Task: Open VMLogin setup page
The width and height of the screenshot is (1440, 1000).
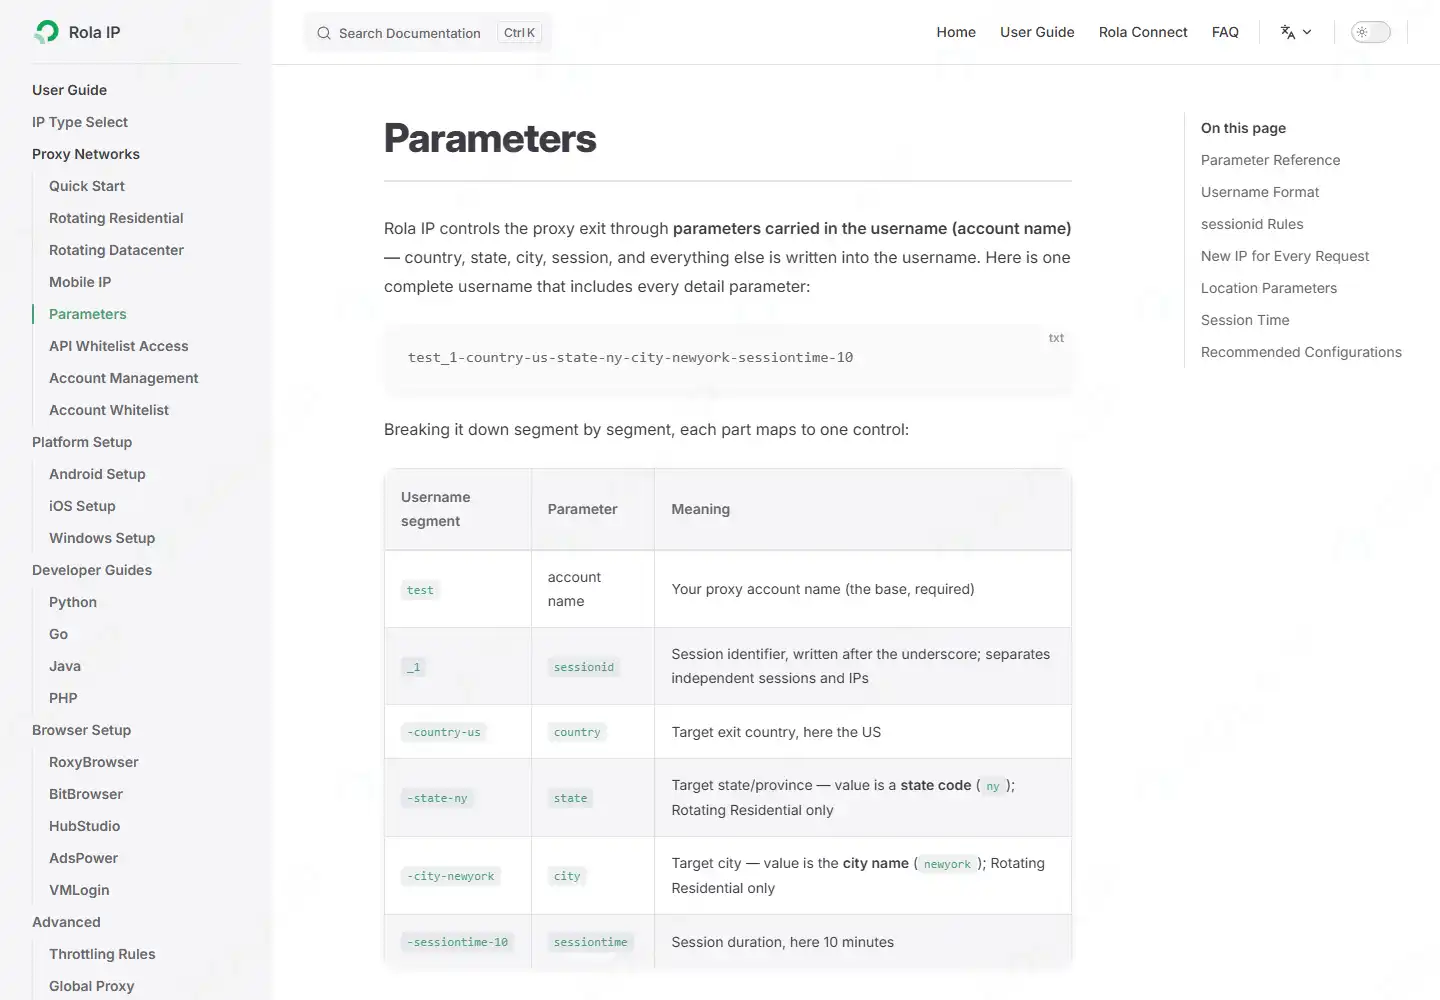Action: tap(79, 890)
